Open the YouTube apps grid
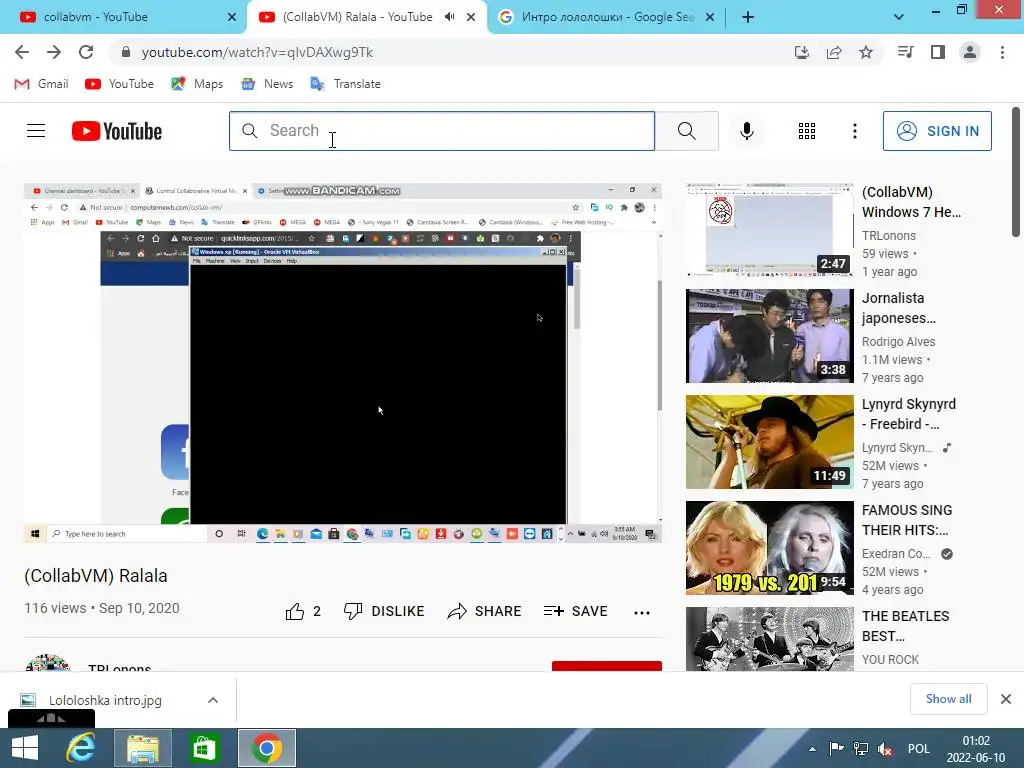Viewport: 1024px width, 768px height. coord(807,131)
